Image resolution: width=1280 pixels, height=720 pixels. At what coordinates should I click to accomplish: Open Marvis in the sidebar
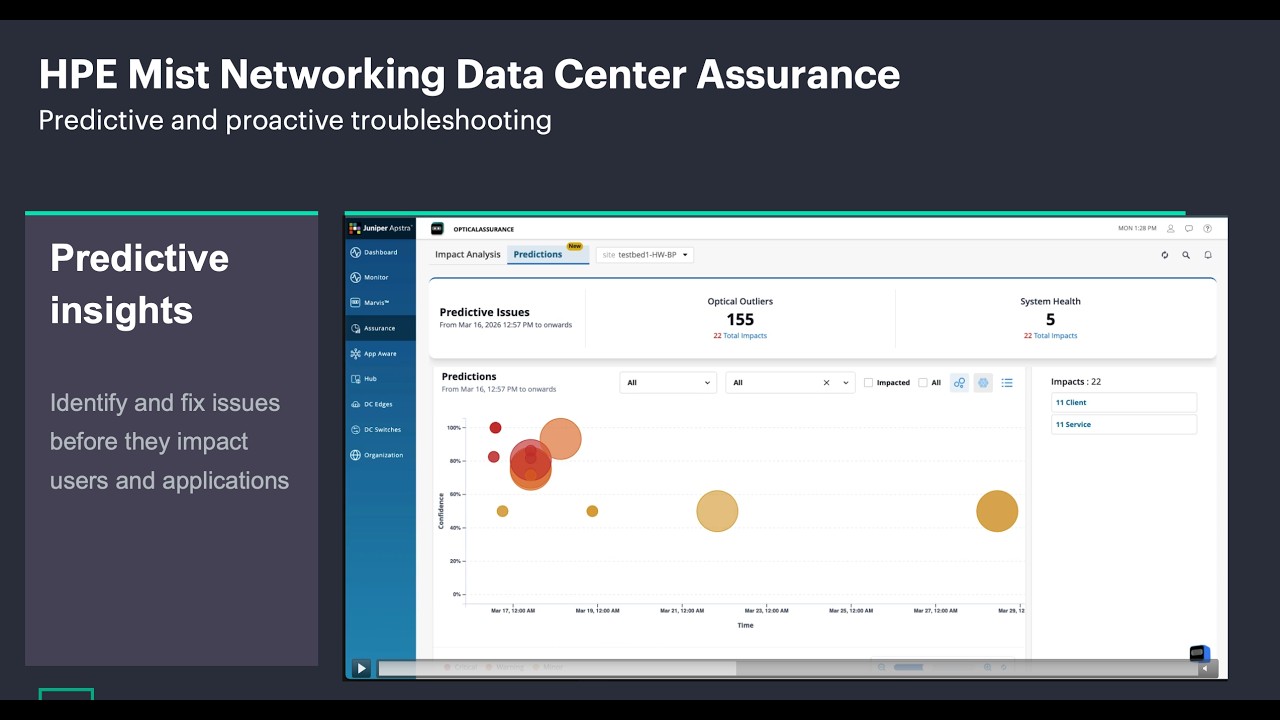click(x=380, y=302)
